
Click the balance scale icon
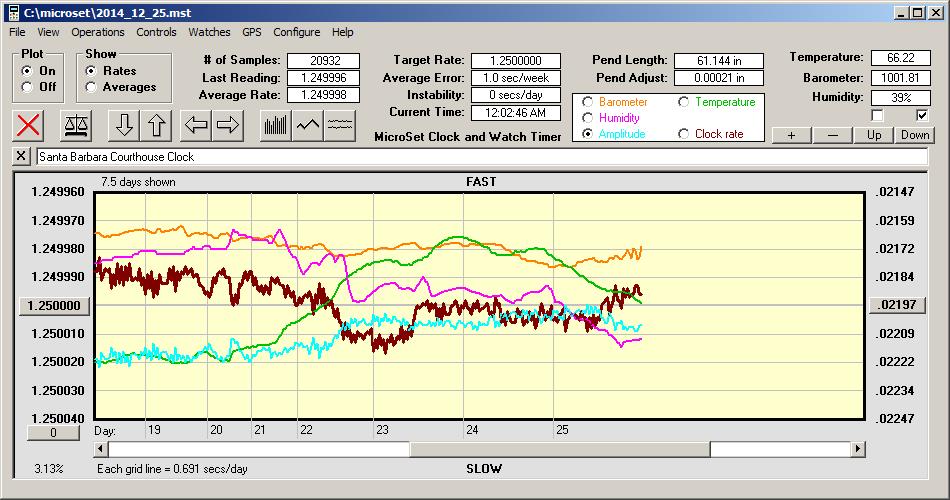[76, 125]
